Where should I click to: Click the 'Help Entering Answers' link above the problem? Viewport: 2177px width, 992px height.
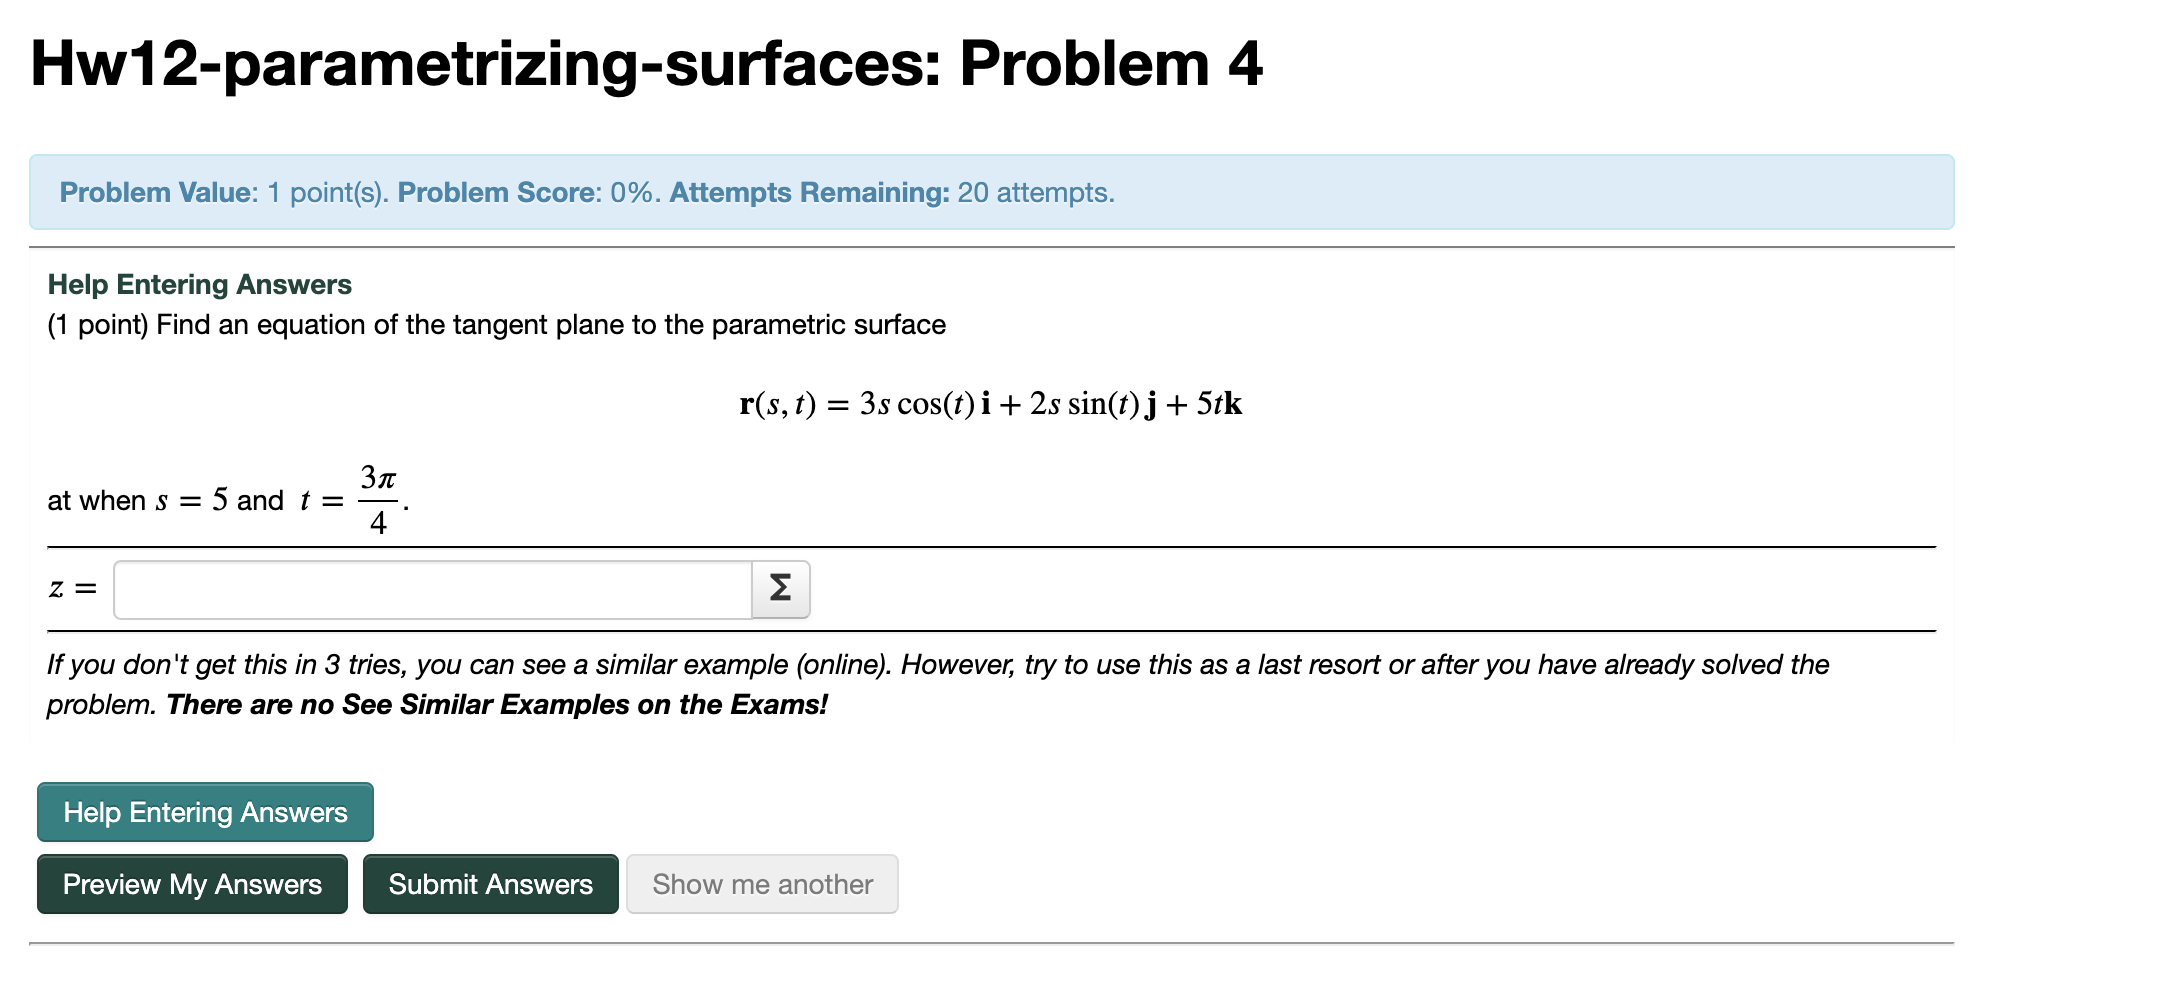pos(199,284)
